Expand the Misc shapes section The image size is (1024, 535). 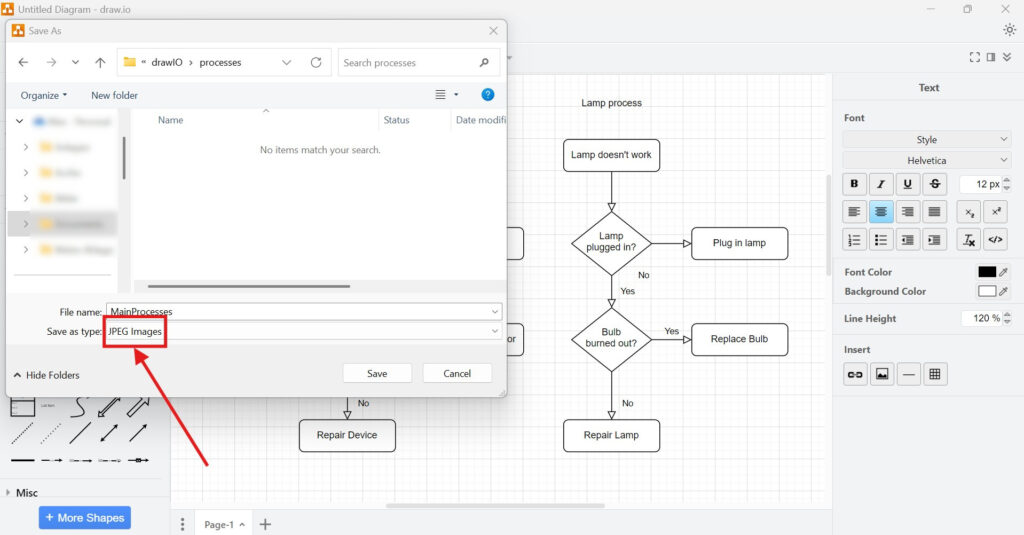coord(26,493)
